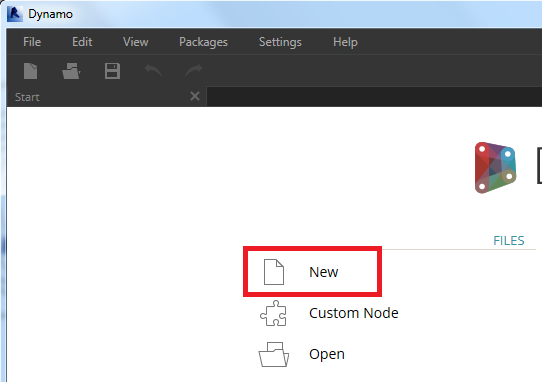The width and height of the screenshot is (542, 382).
Task: Click the Undo arrow in toolbar
Action: [x=153, y=71]
